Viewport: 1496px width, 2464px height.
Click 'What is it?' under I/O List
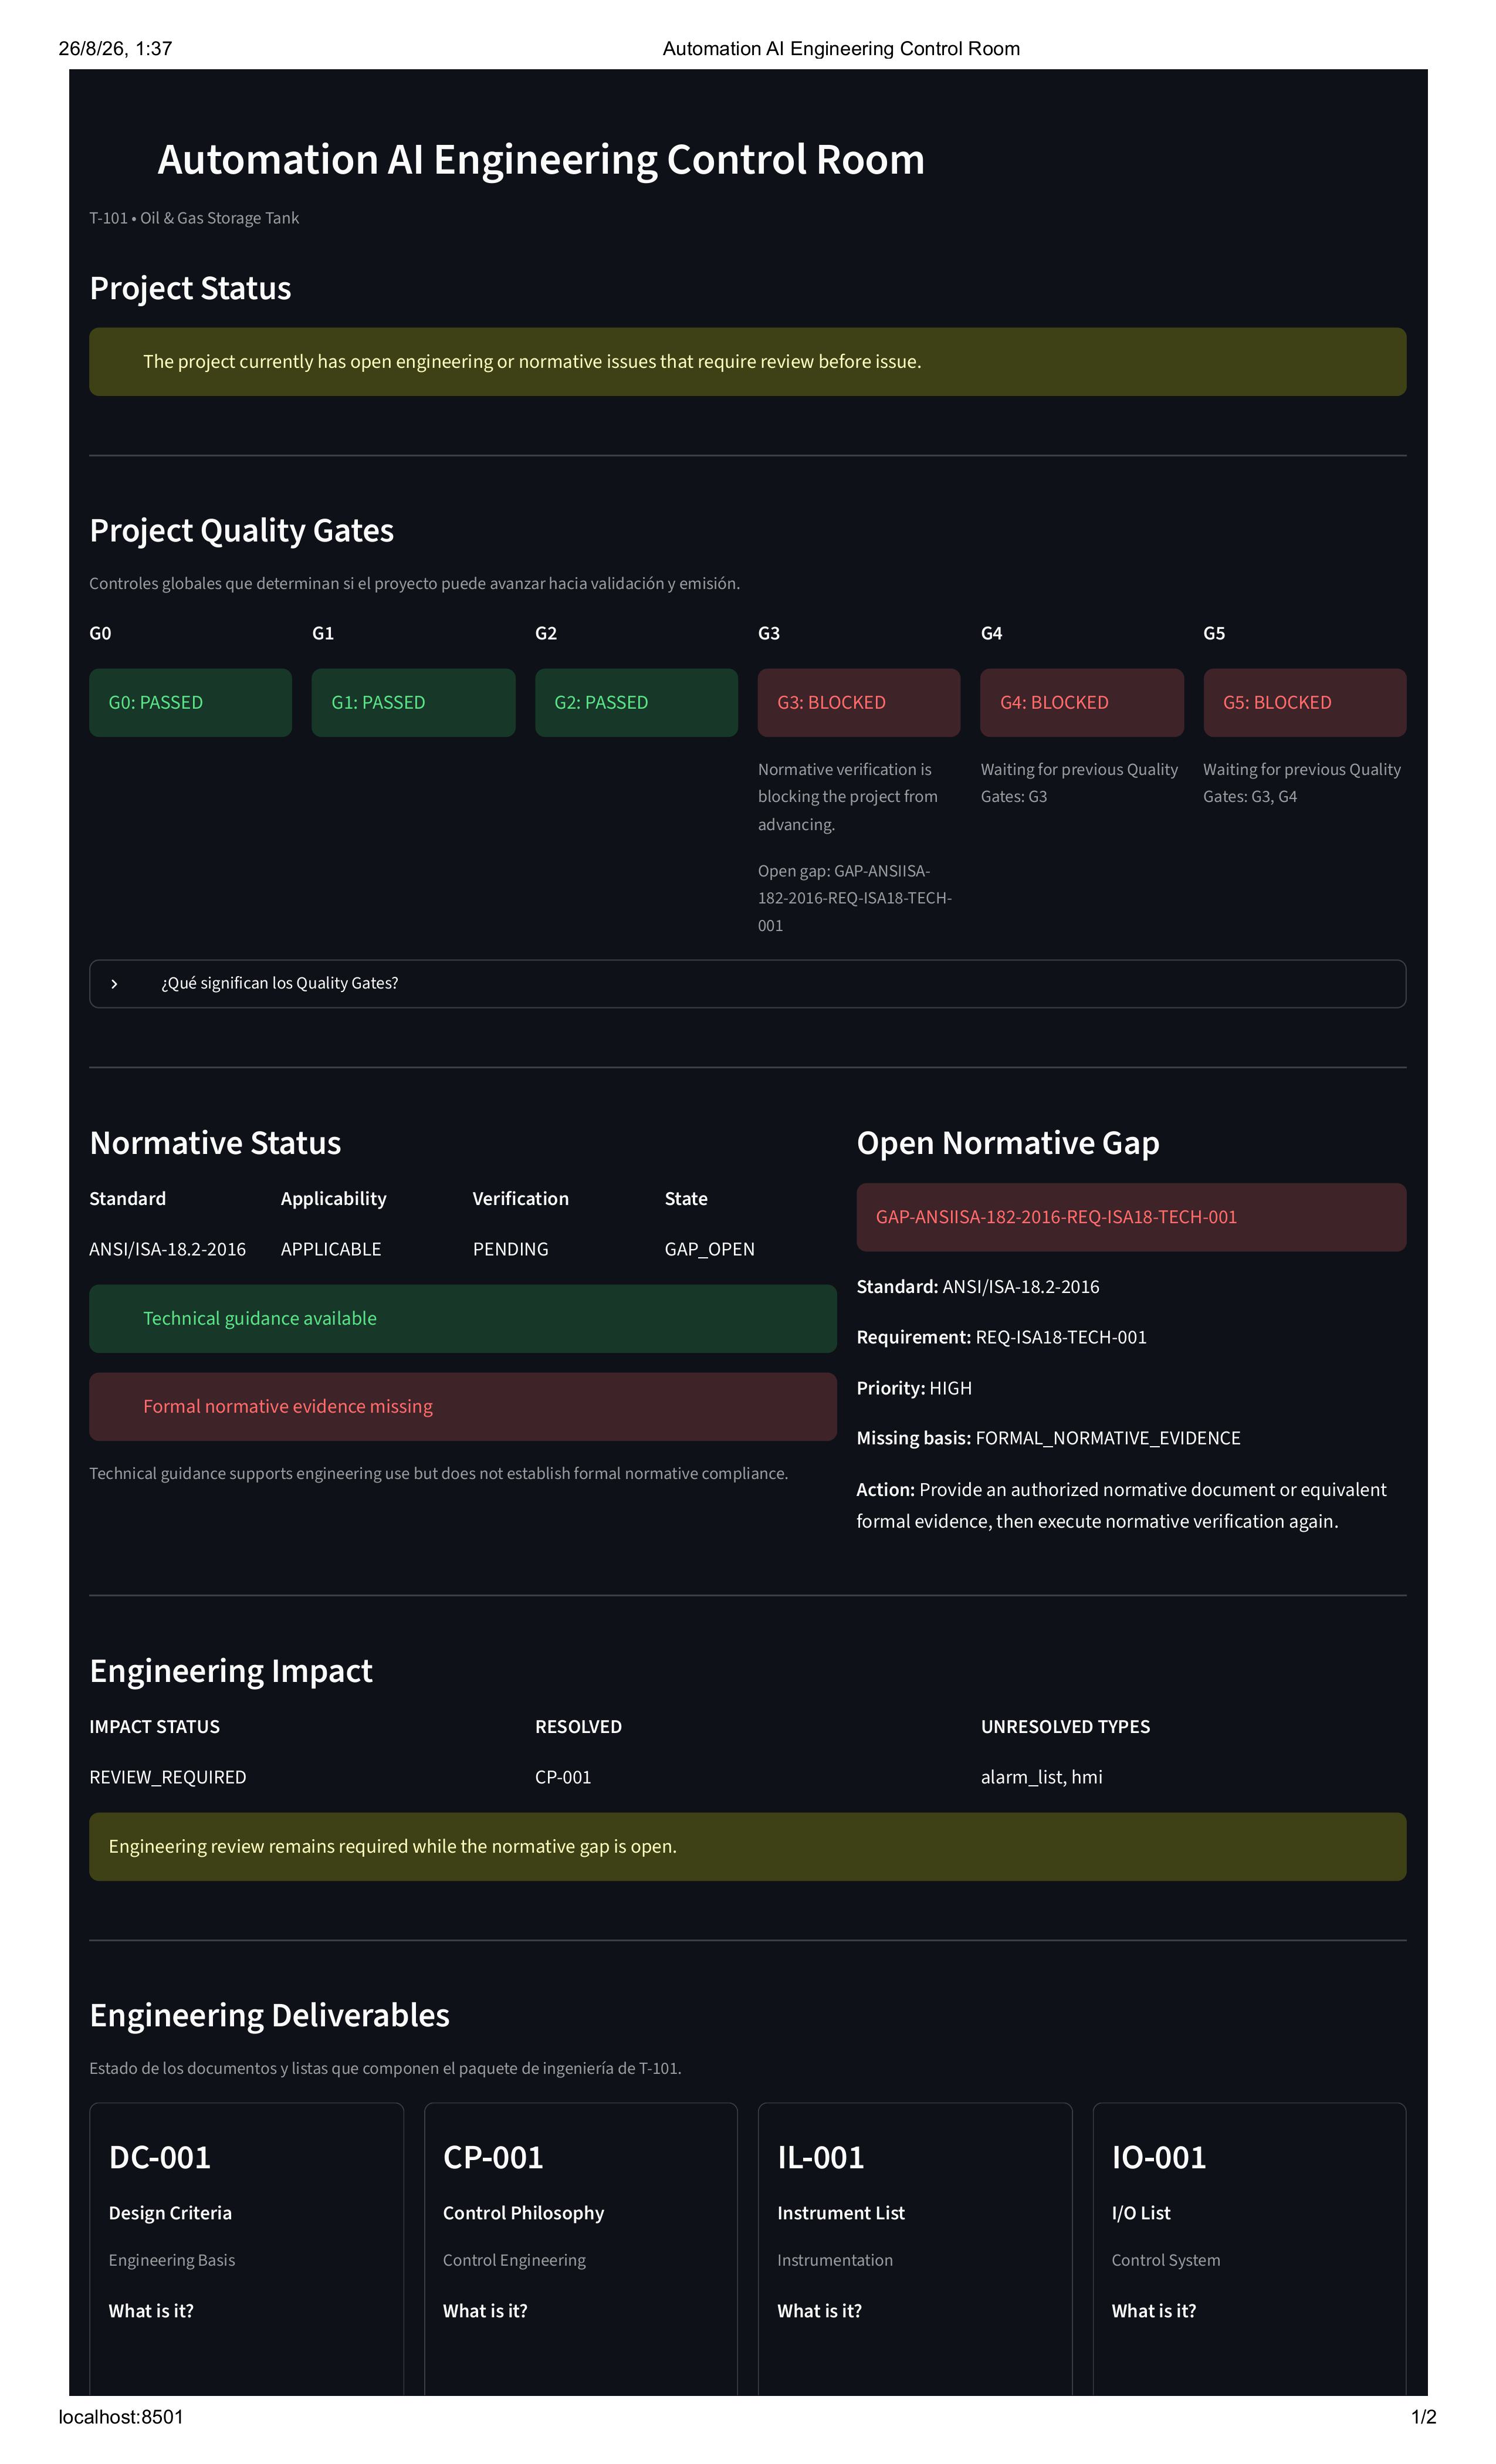tap(1154, 2311)
